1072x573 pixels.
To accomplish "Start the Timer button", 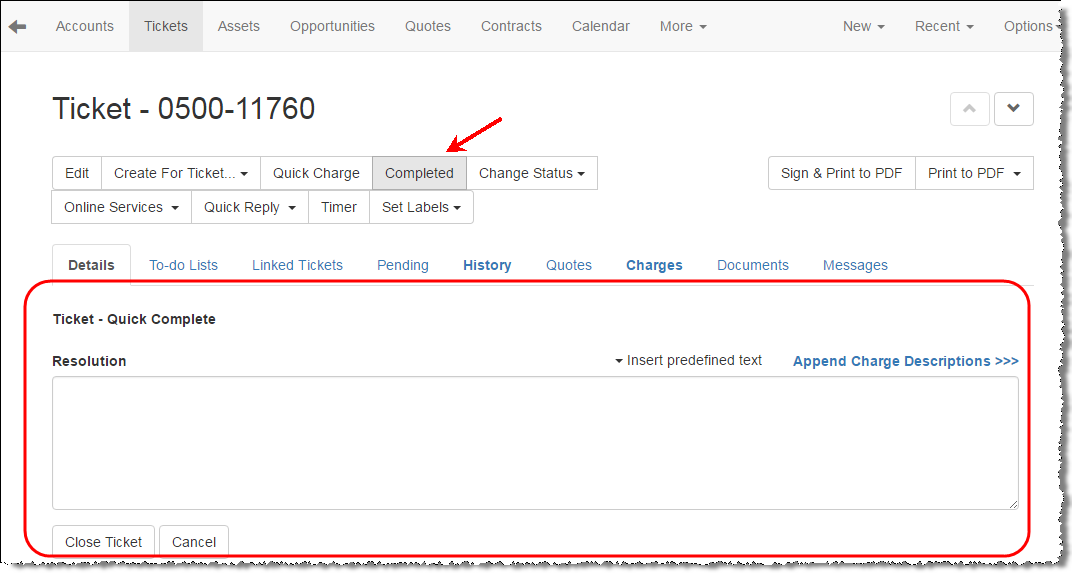I will pos(339,207).
